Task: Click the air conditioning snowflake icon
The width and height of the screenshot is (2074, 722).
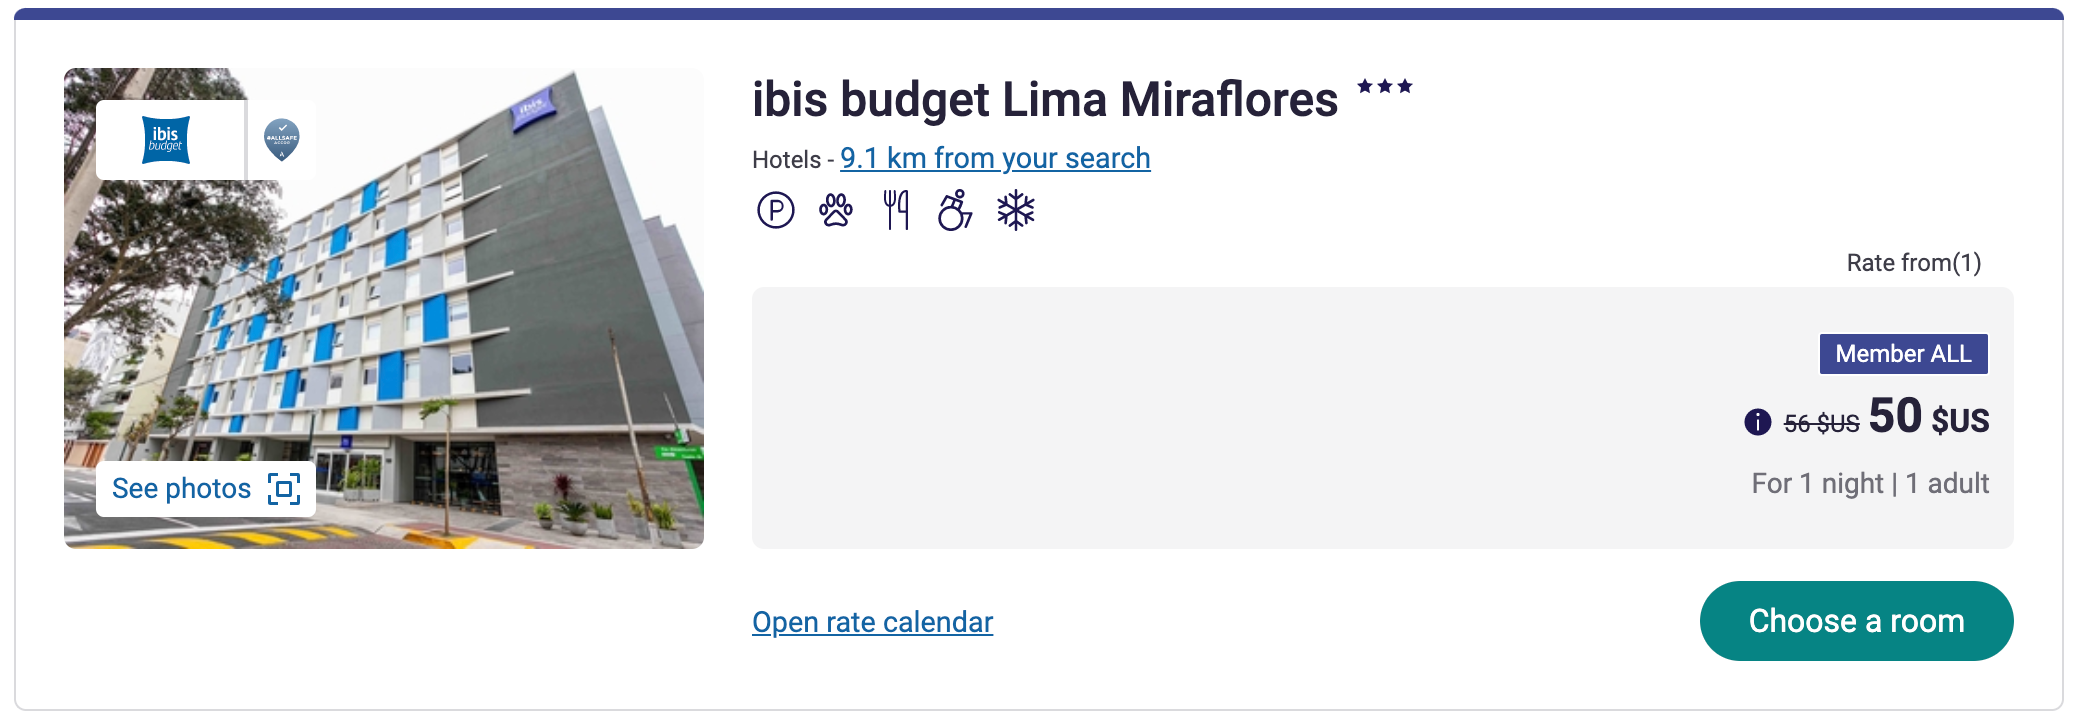Action: [x=1016, y=211]
